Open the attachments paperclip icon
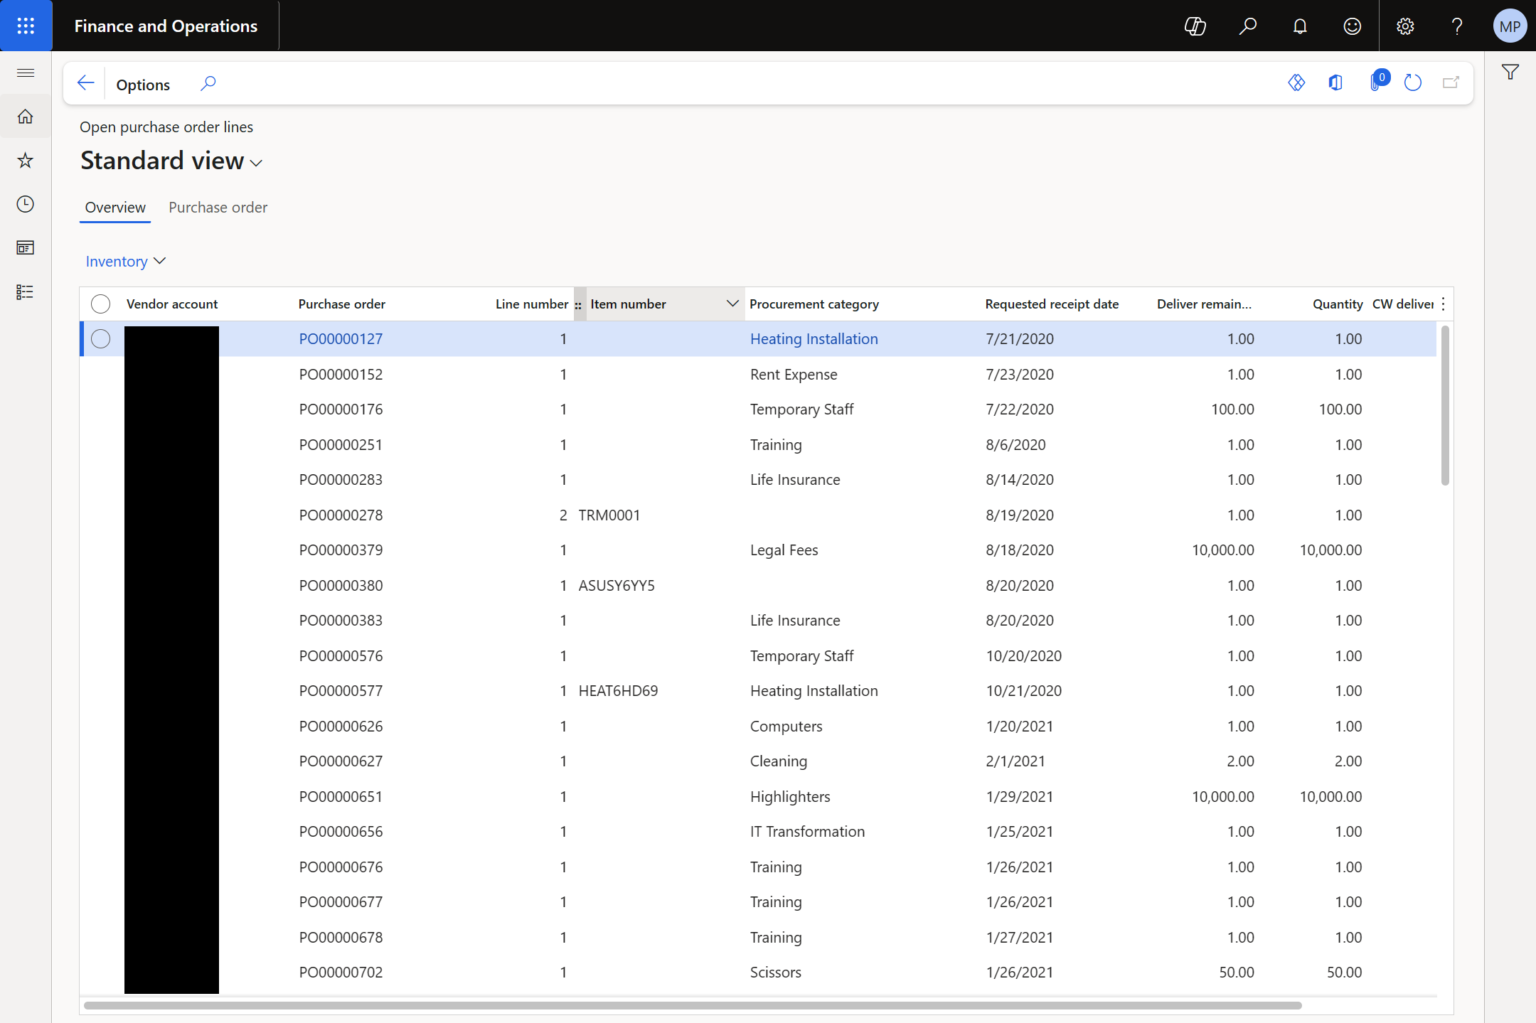This screenshot has width=1536, height=1023. pos(1375,83)
